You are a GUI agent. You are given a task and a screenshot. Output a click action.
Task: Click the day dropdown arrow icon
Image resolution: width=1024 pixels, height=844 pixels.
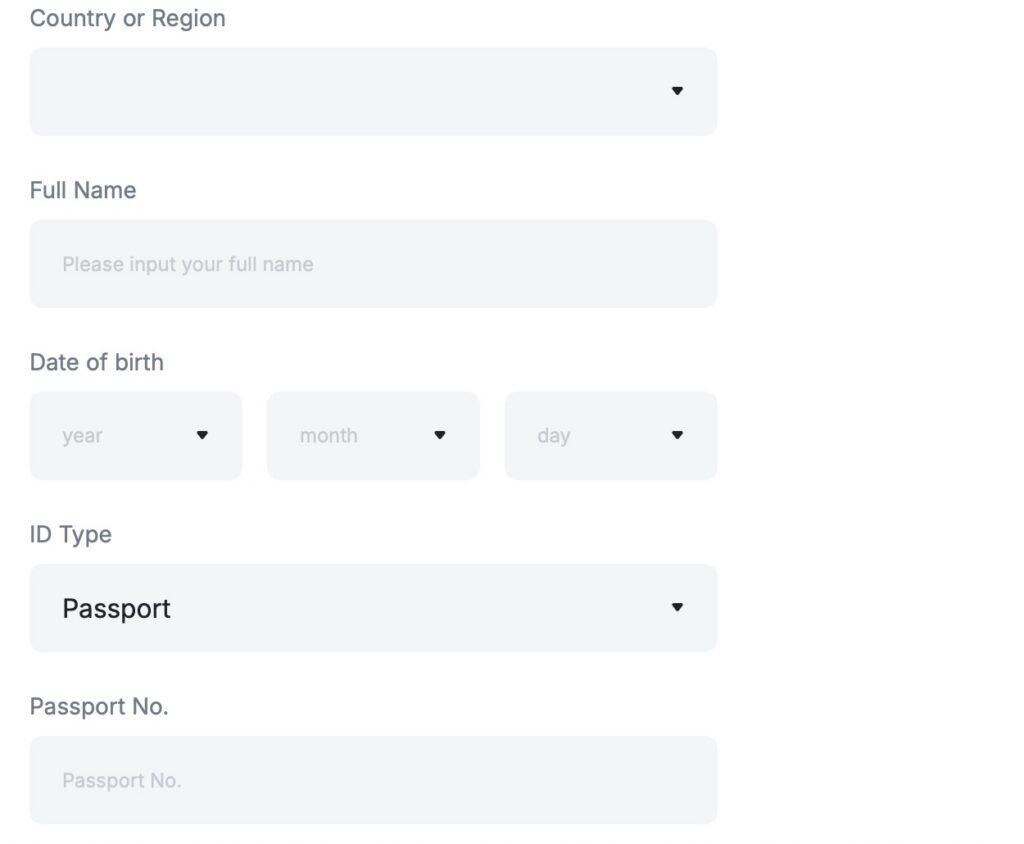(x=677, y=435)
